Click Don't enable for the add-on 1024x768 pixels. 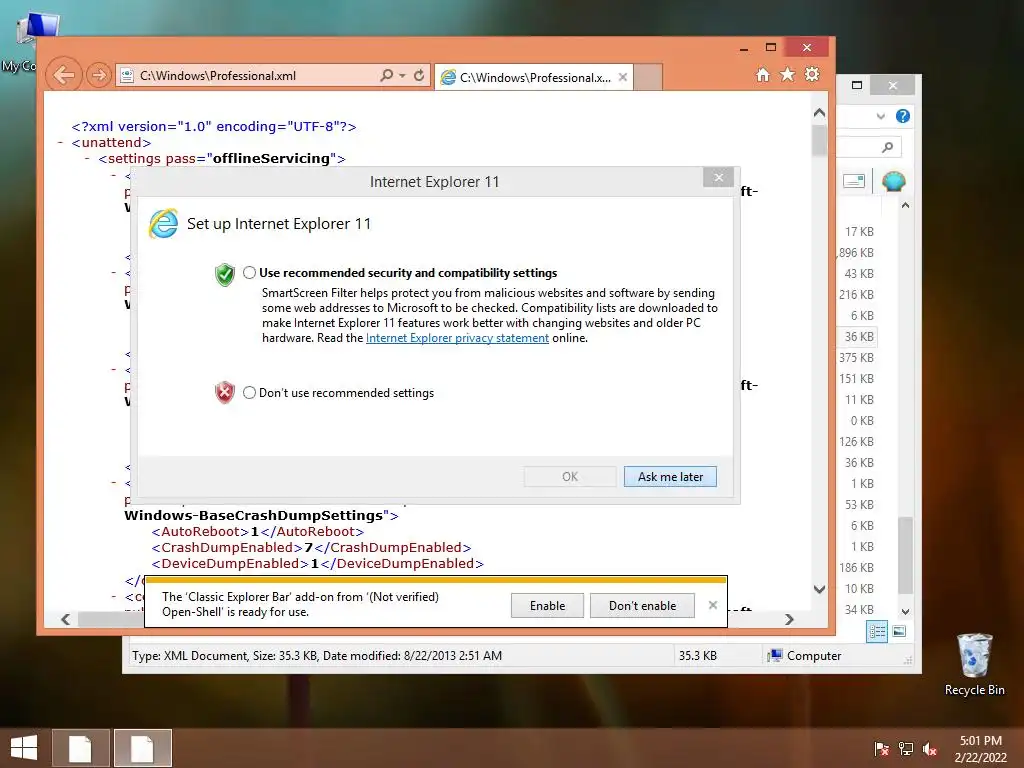pos(643,606)
